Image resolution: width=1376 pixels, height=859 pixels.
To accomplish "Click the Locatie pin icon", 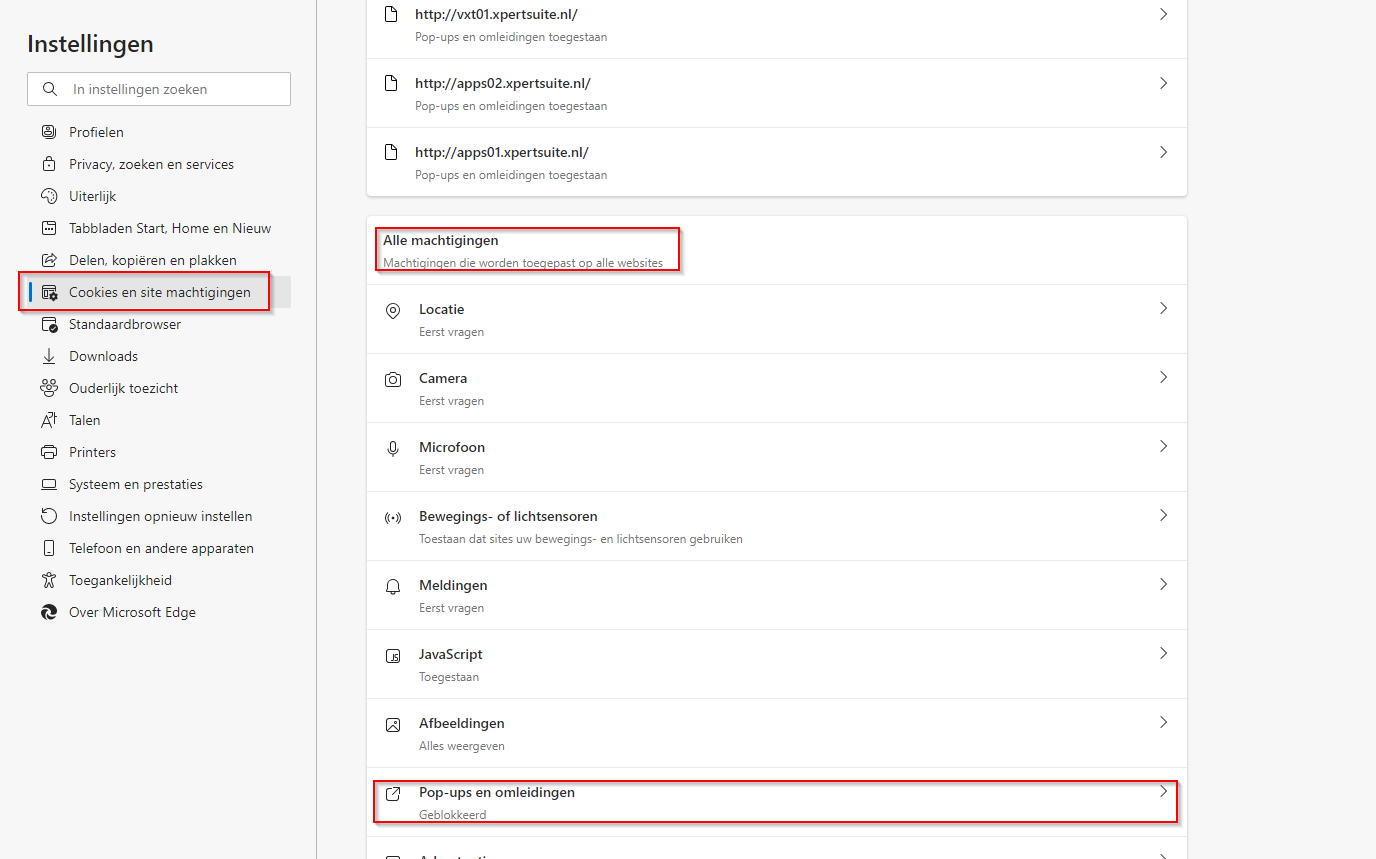I will click(x=393, y=310).
